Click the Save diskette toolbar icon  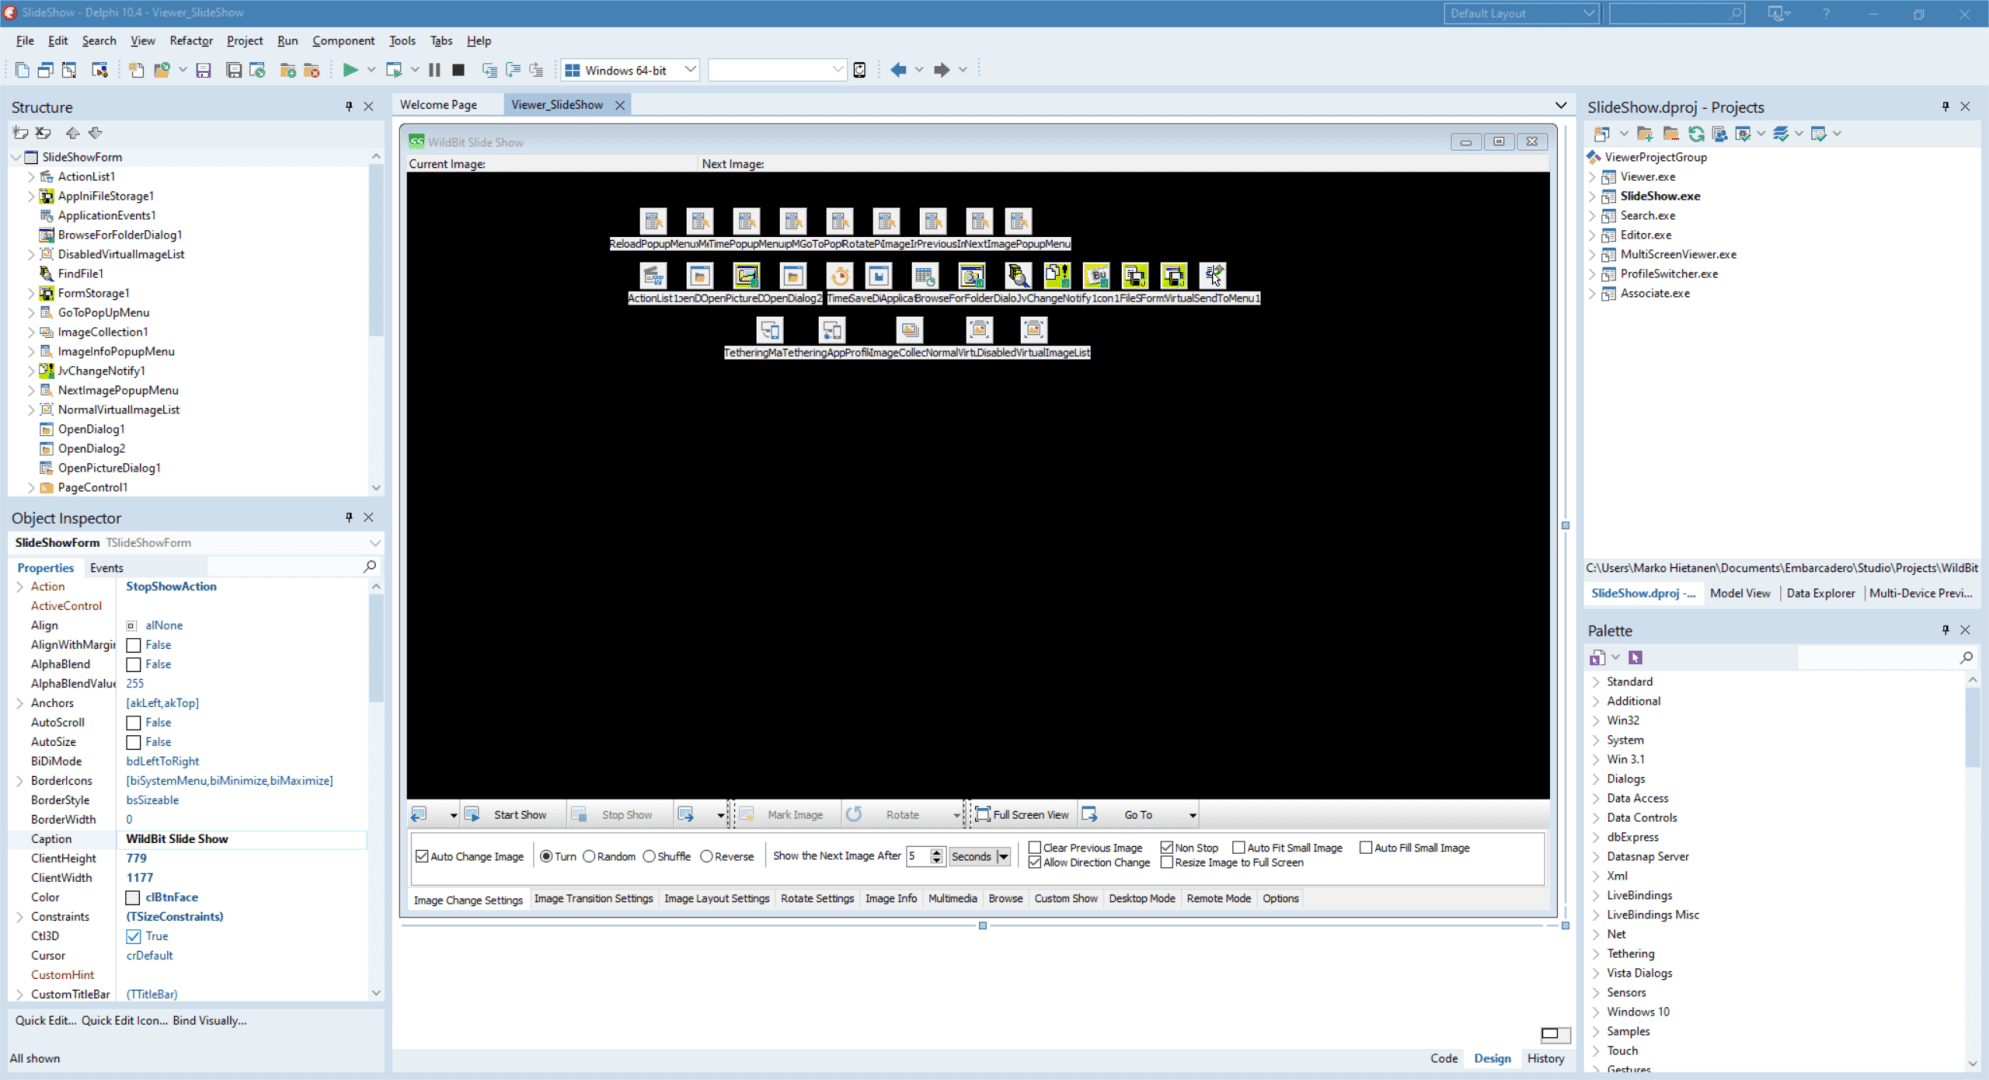point(203,70)
